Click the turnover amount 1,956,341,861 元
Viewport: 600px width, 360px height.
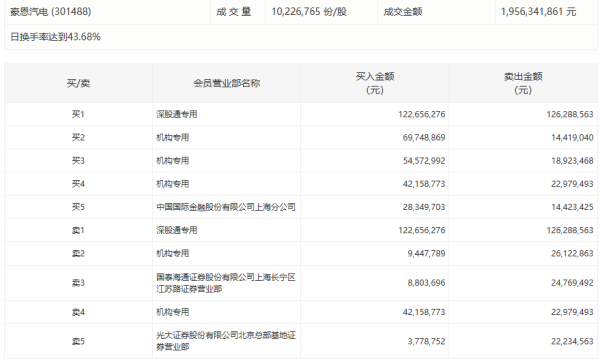click(538, 12)
